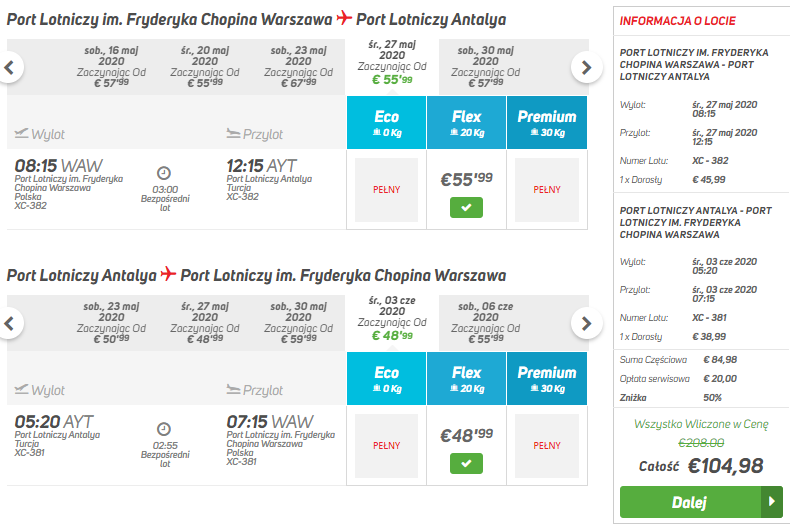Select the full Premium fare for flight XC-381
Image resolution: width=790 pixels, height=528 pixels.
(x=547, y=446)
